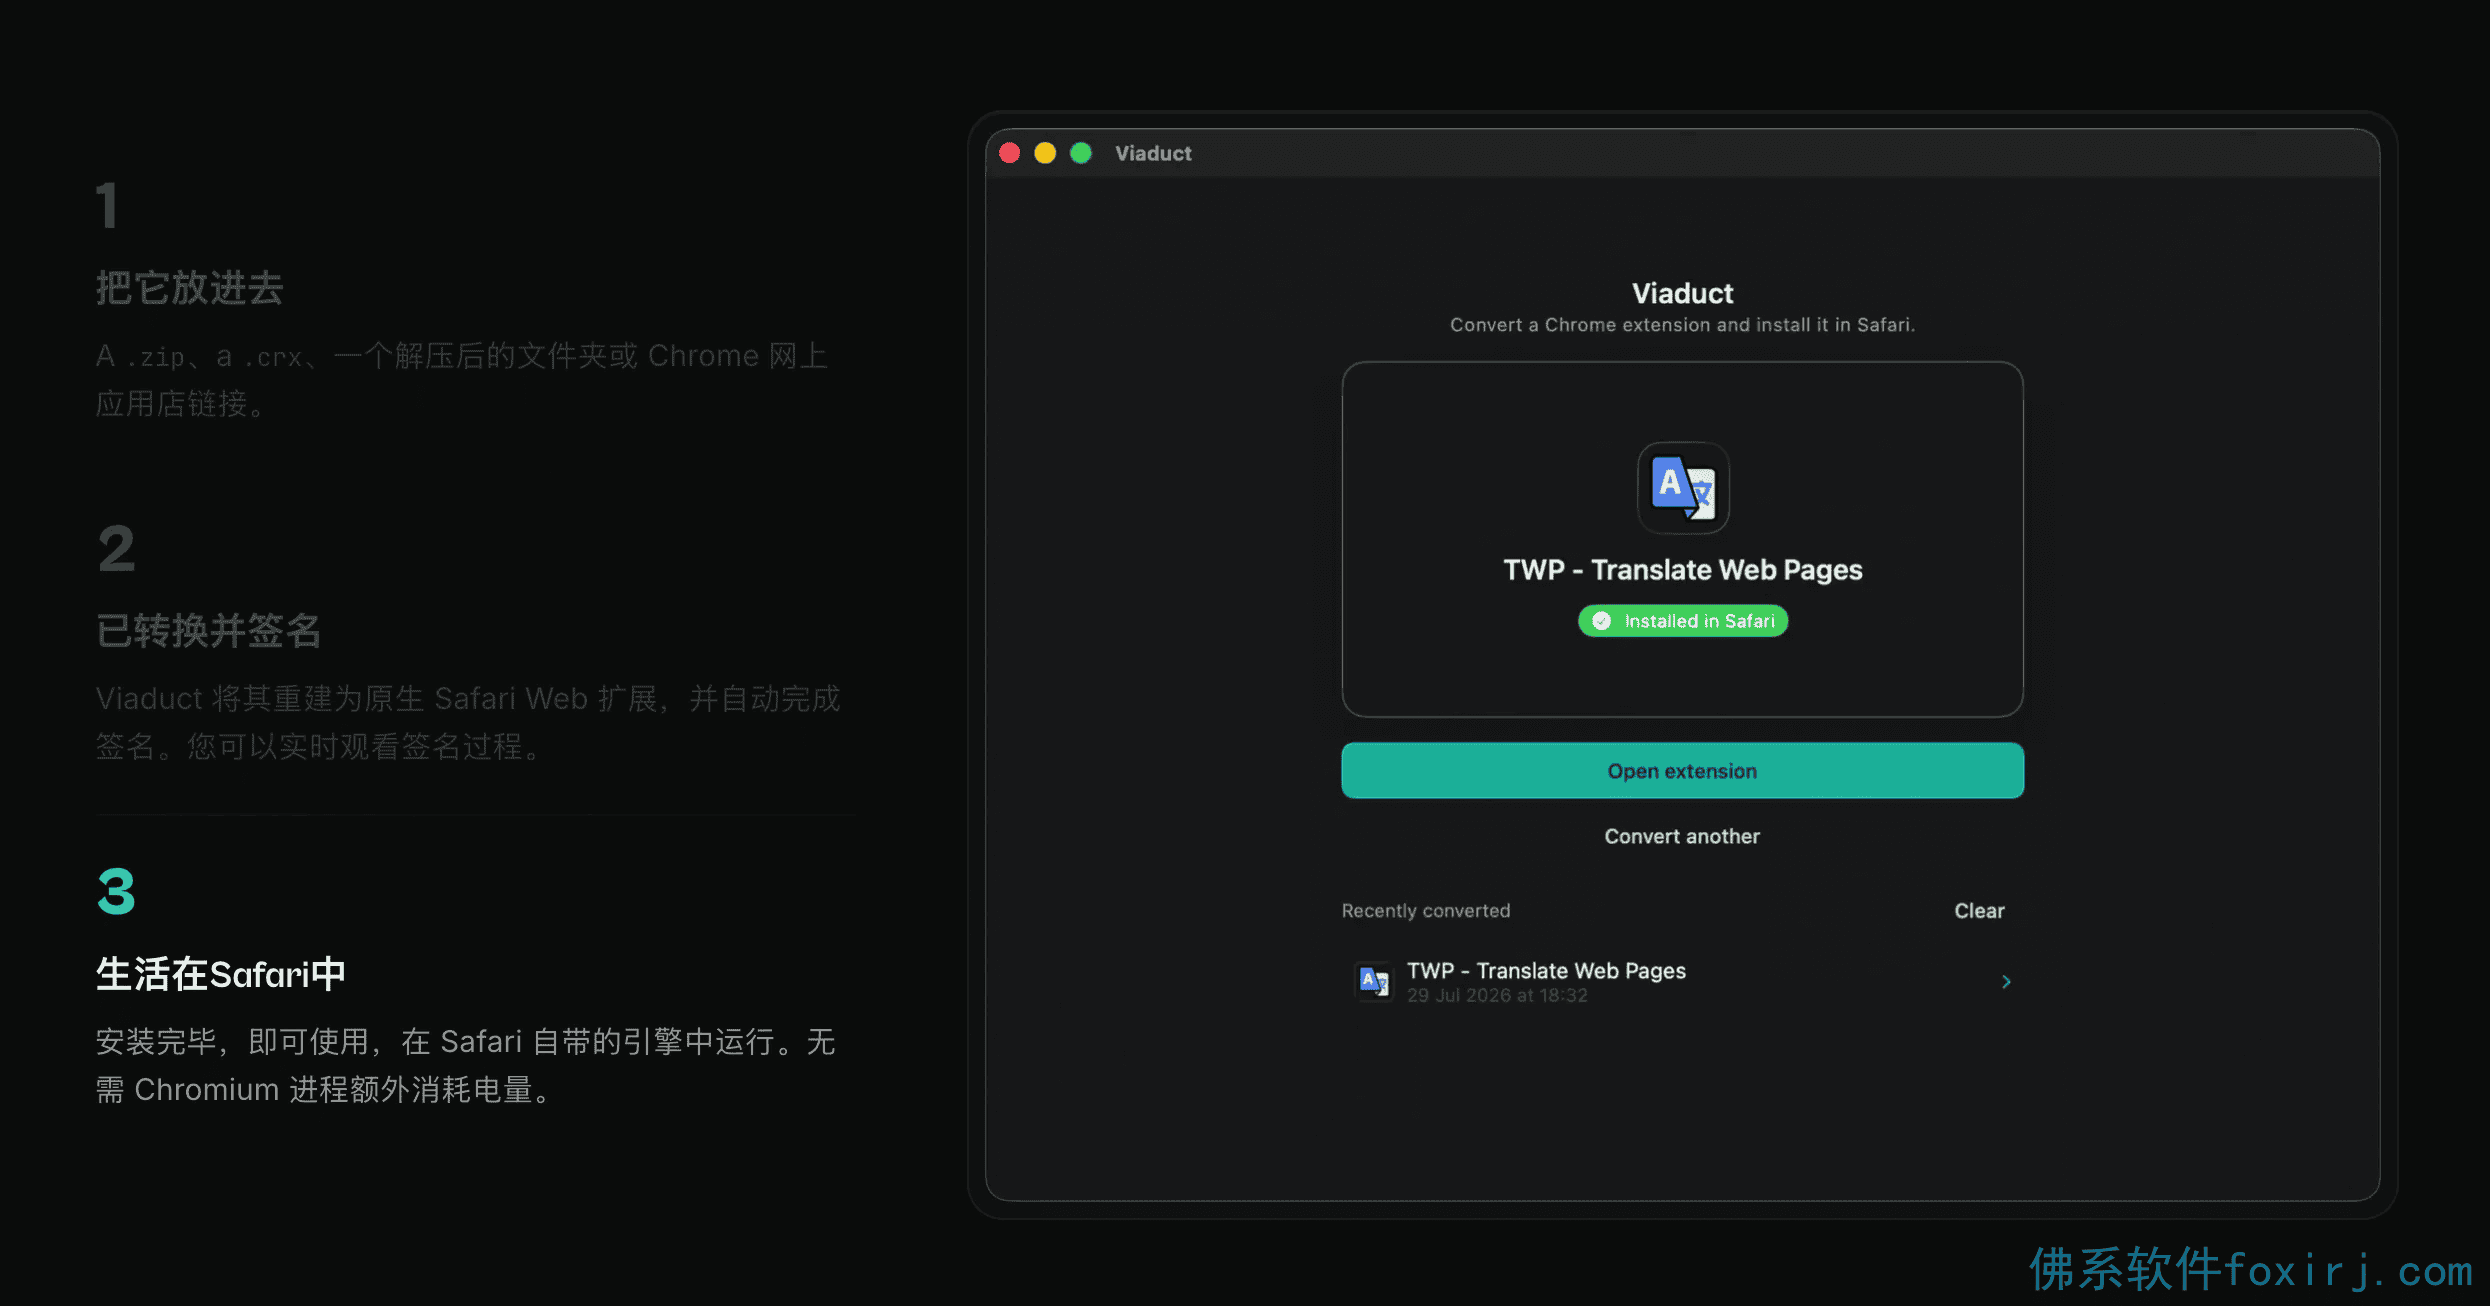The height and width of the screenshot is (1306, 2490).
Task: Select step 3 heading 生活在Safari中
Action: (221, 974)
